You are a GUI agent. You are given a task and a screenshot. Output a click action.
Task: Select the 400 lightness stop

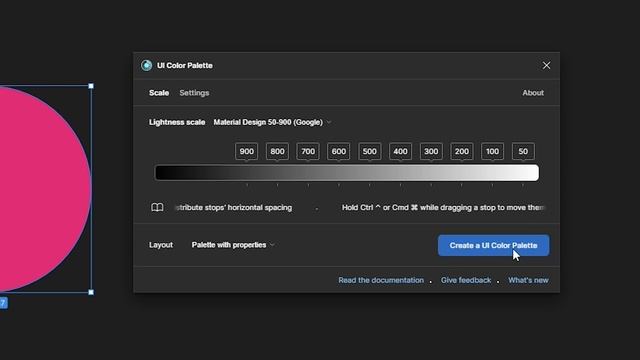(400, 151)
